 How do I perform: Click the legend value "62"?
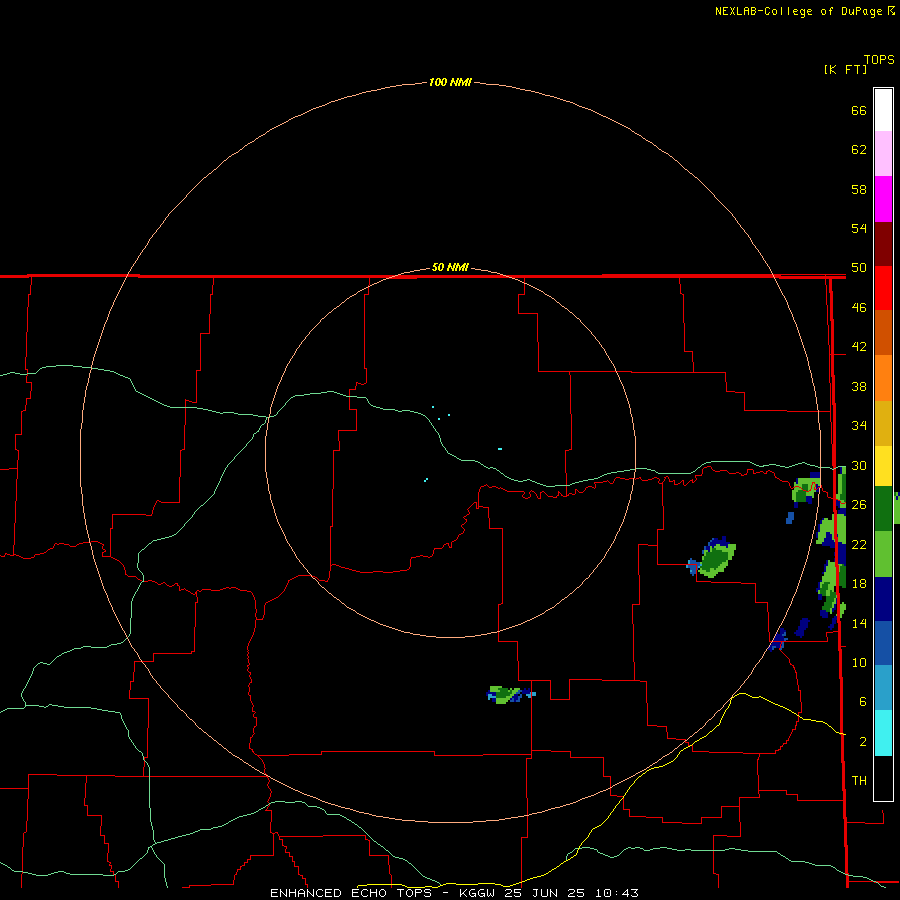(x=859, y=150)
